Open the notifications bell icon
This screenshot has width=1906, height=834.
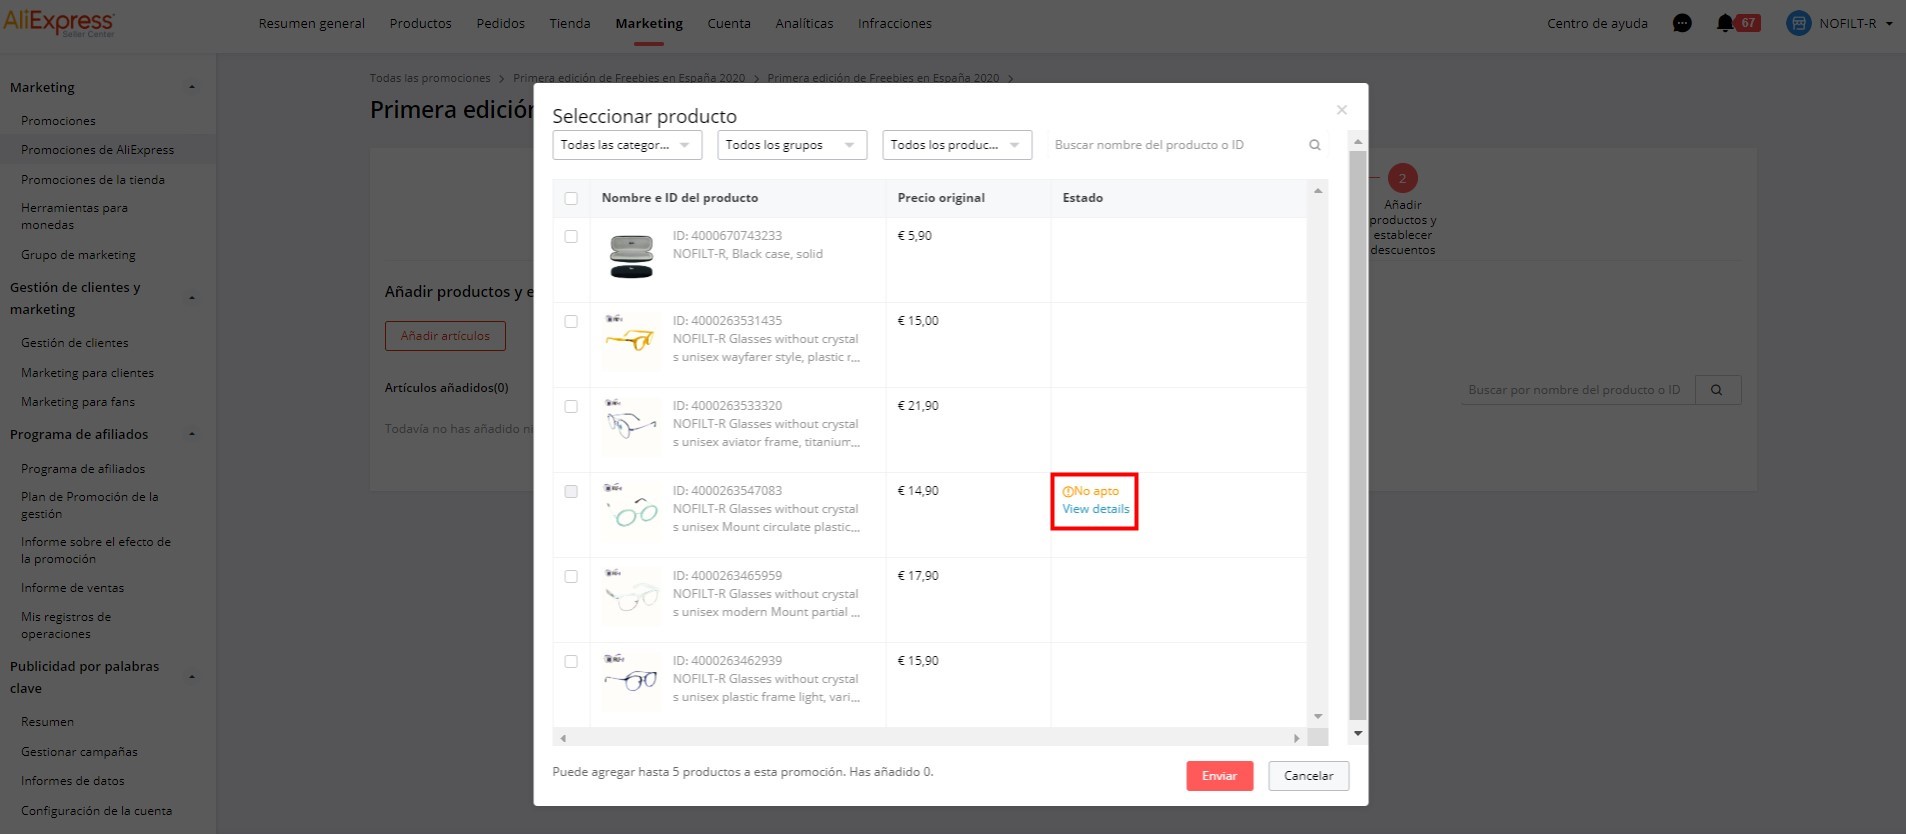point(1725,23)
